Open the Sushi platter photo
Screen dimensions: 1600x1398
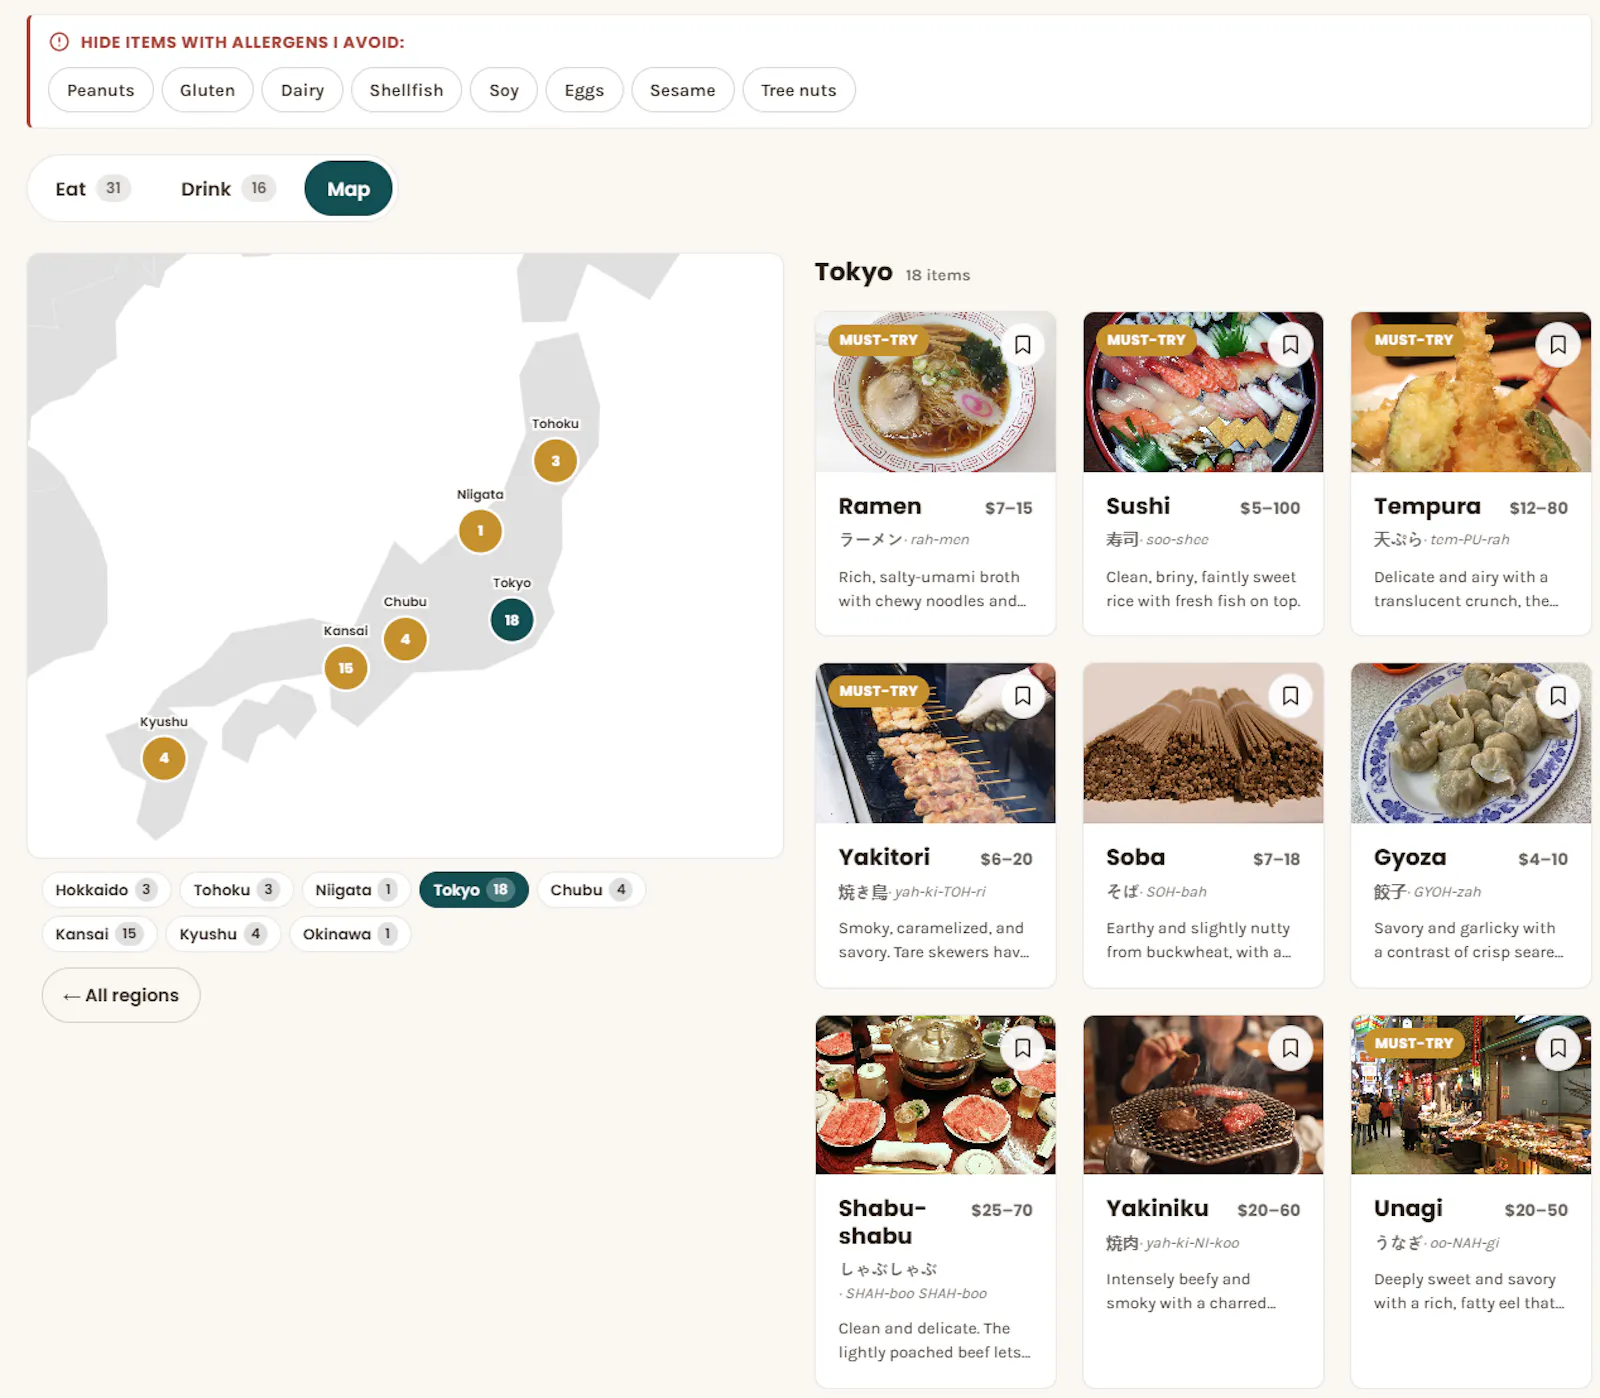coord(1203,392)
